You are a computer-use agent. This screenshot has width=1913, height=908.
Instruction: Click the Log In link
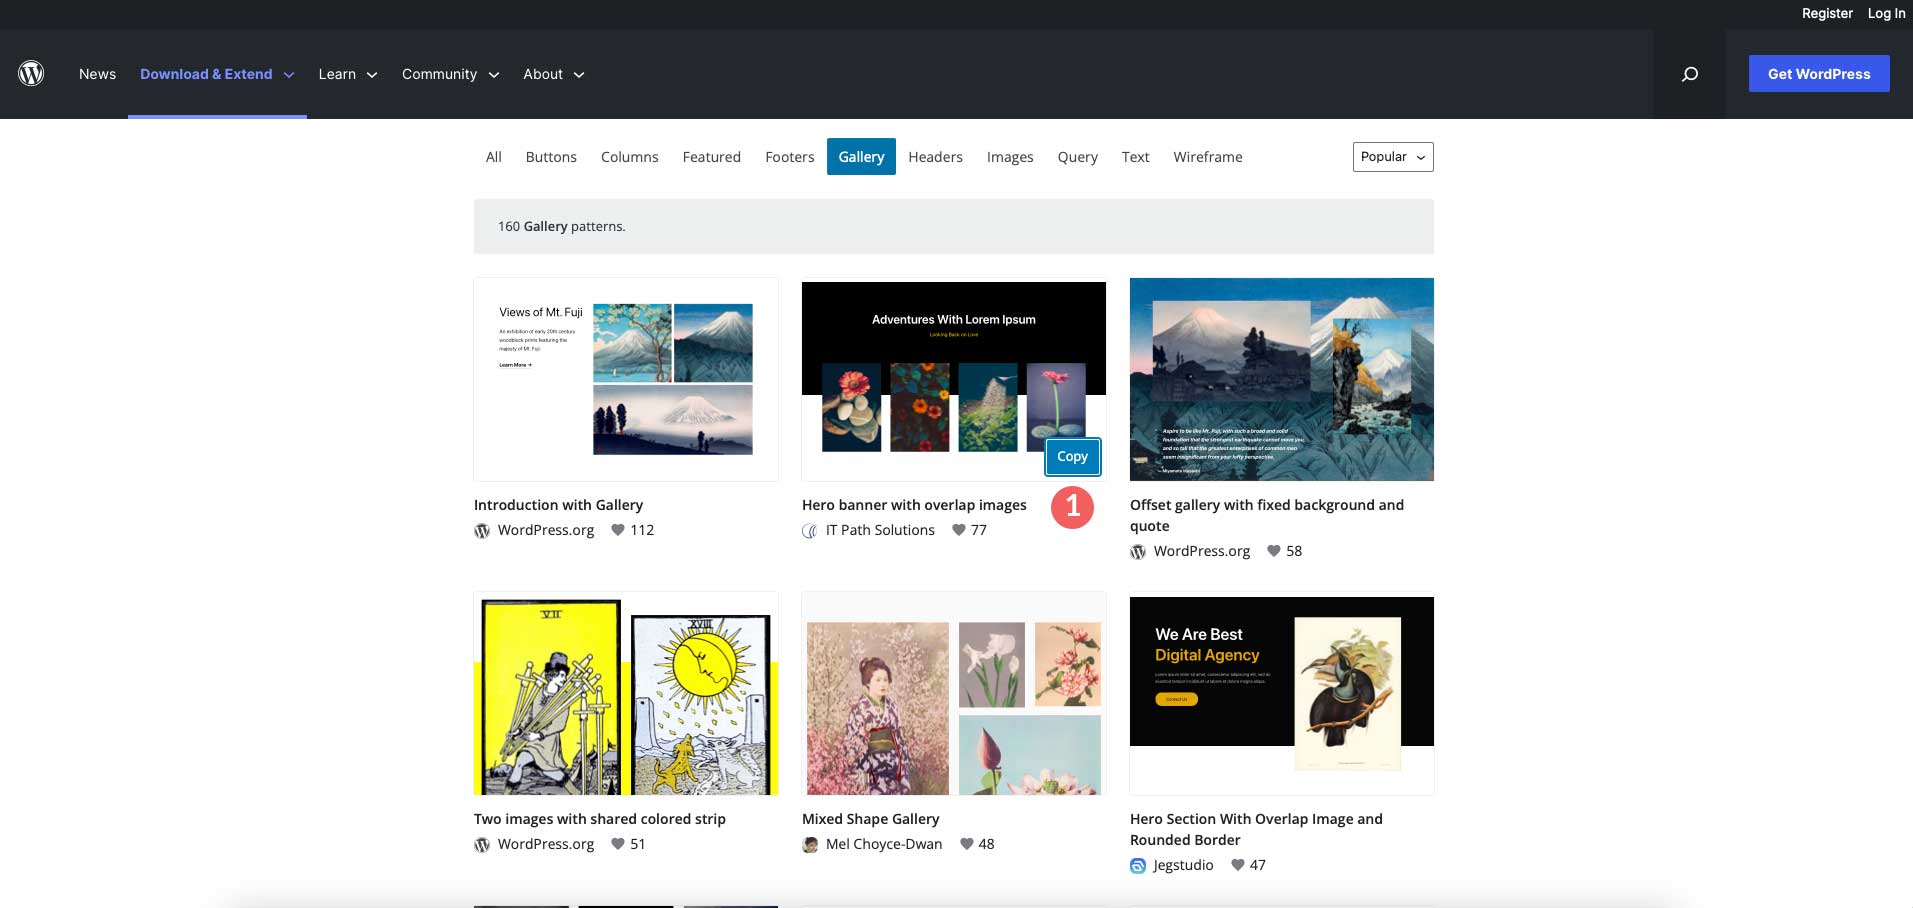pyautogui.click(x=1886, y=13)
